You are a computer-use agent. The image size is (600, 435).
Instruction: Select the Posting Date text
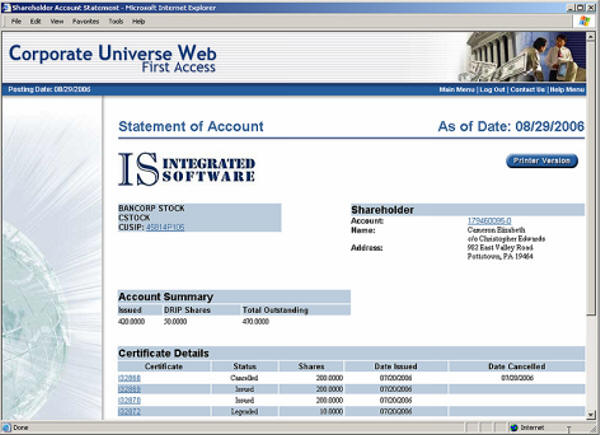[x=49, y=90]
